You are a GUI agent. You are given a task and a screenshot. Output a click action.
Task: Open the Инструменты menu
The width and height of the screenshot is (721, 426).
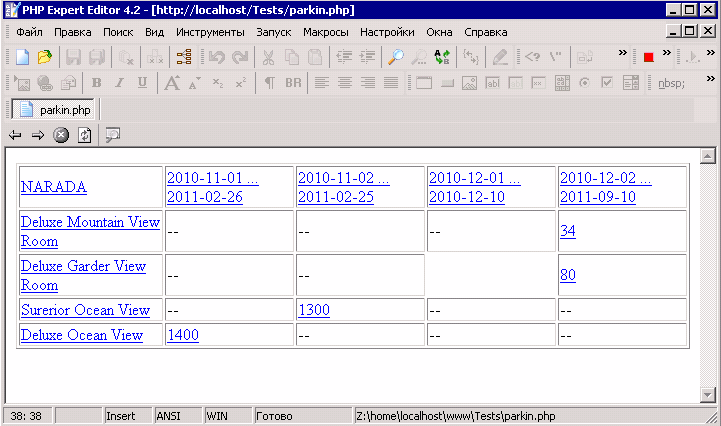click(210, 32)
